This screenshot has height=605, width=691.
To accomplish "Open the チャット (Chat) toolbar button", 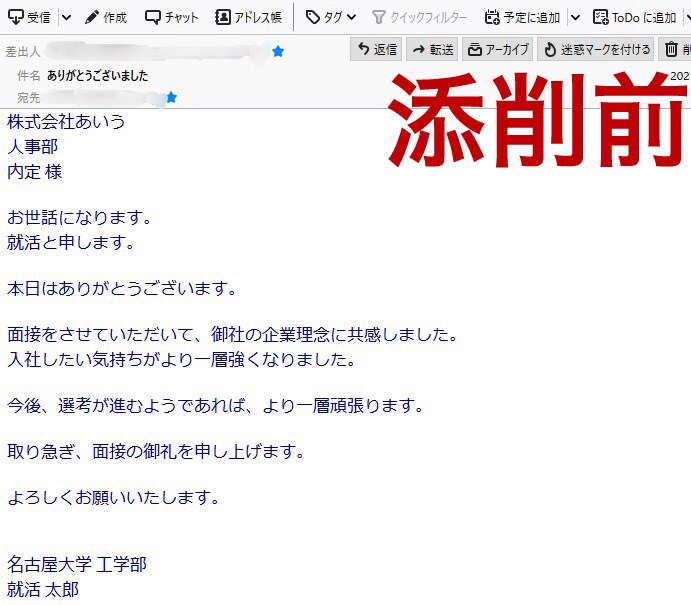I will (172, 18).
